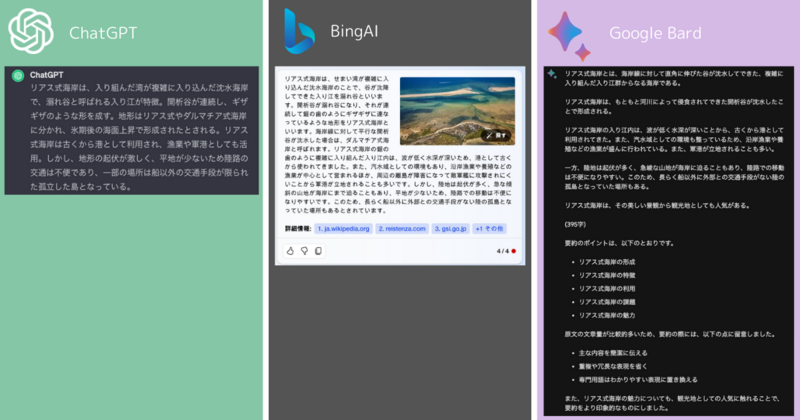Click the 'ChatGPT' sender name above the response
The image size is (800, 420).
tap(46, 75)
